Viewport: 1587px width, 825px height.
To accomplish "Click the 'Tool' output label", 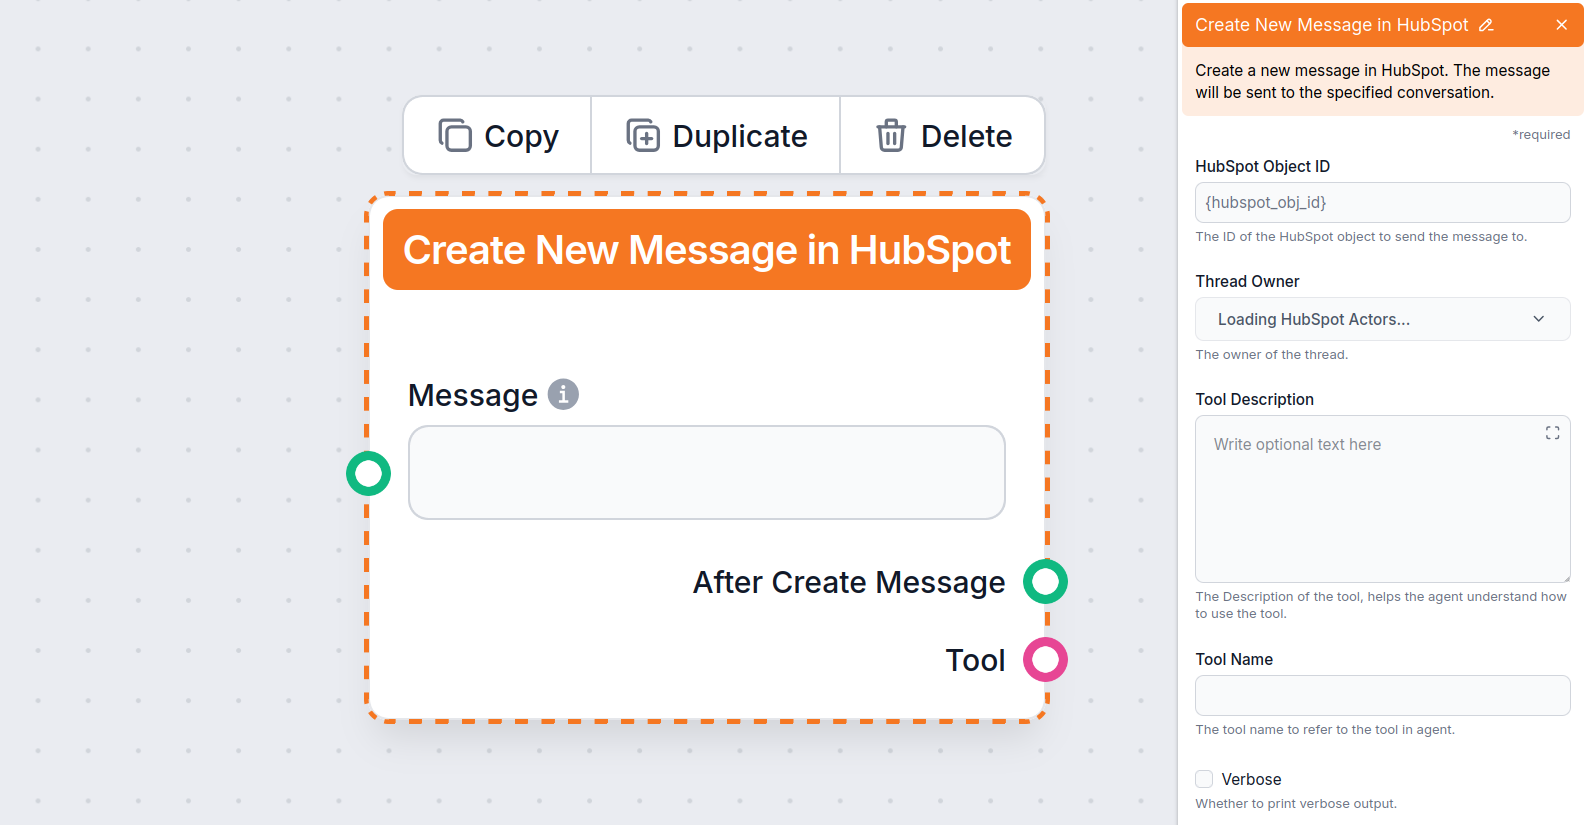I will pos(975,660).
